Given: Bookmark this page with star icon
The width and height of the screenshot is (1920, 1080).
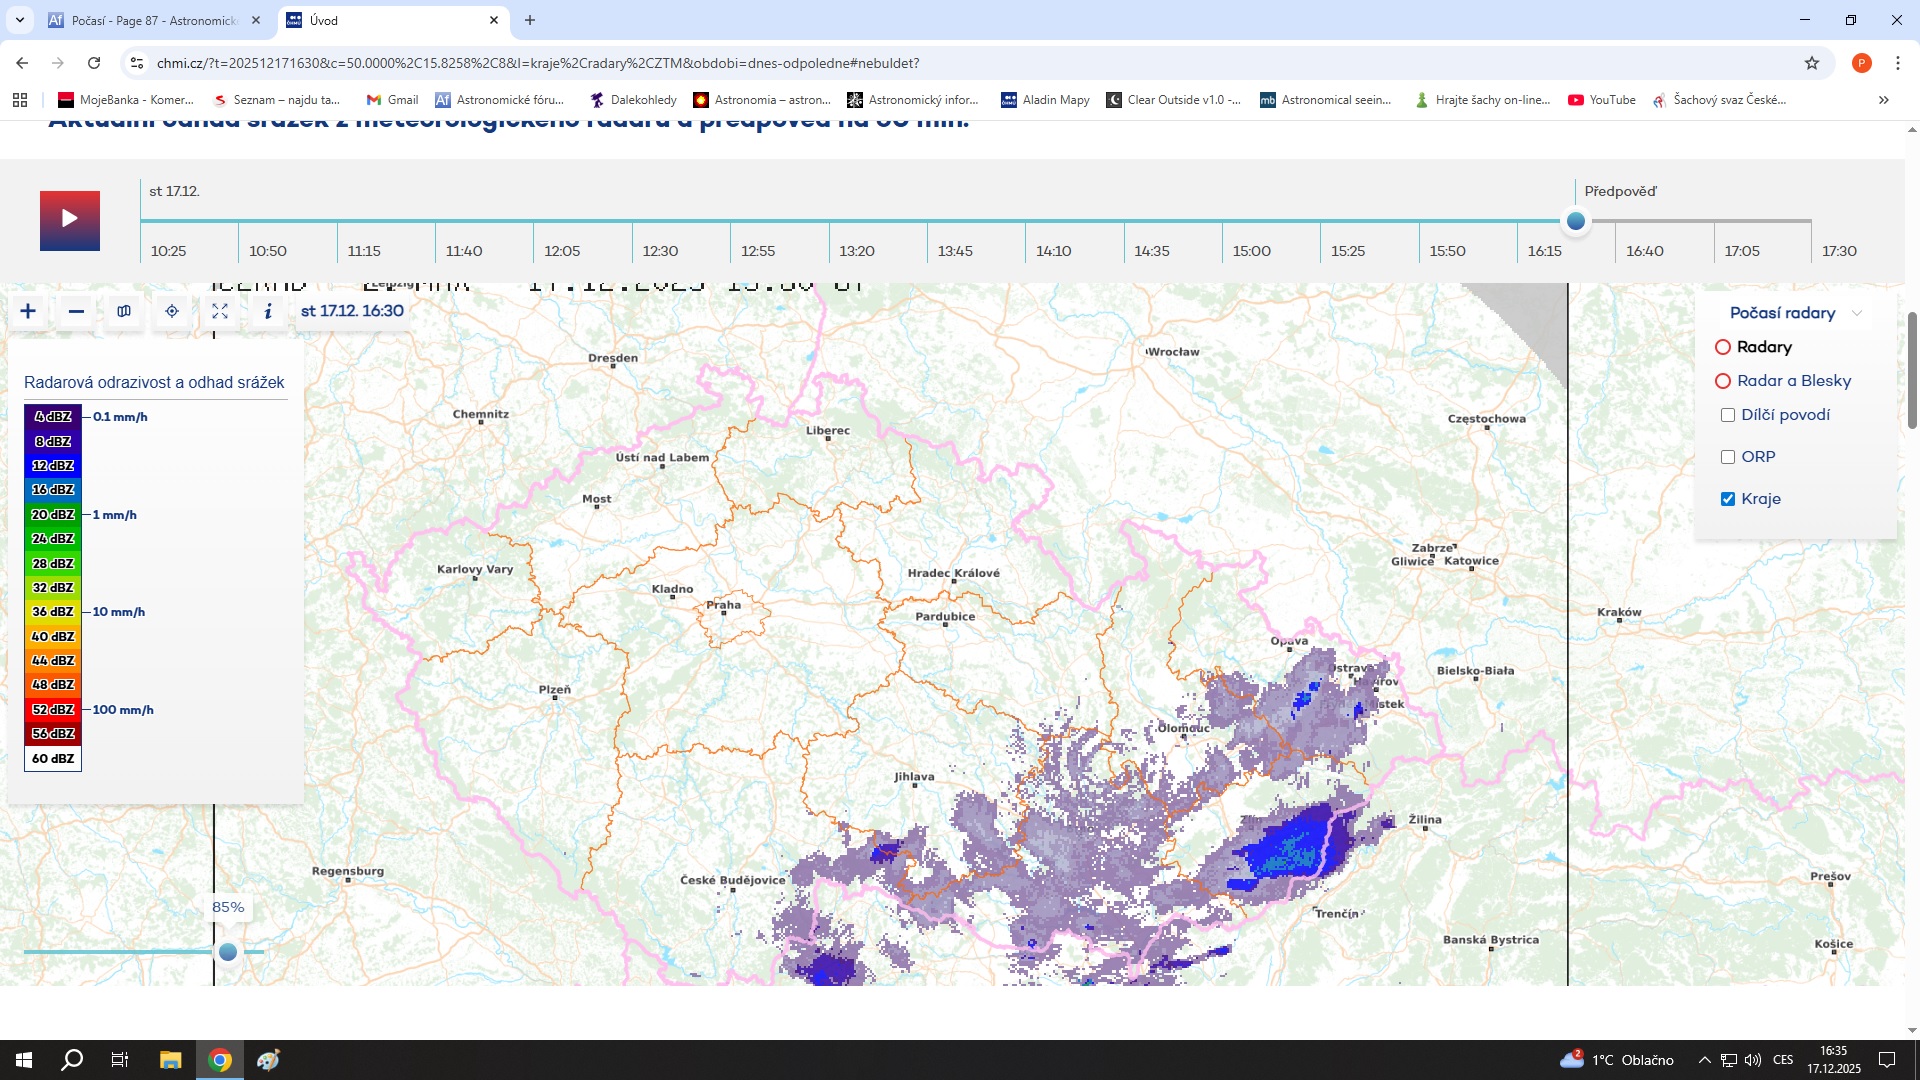Looking at the screenshot, I should (x=1812, y=63).
